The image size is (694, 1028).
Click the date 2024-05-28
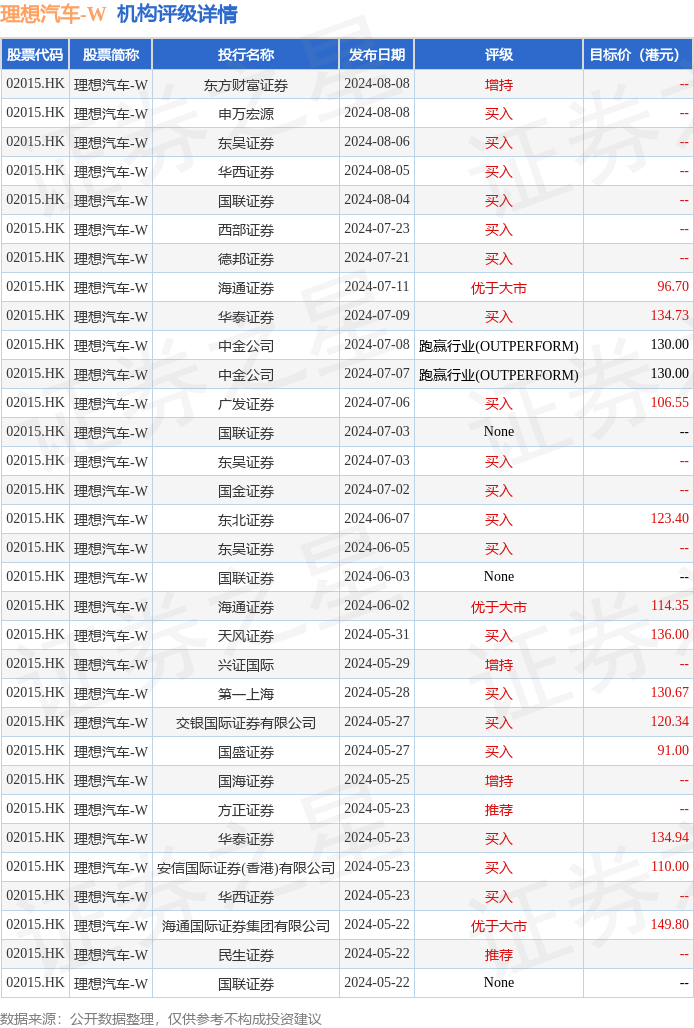click(x=377, y=692)
